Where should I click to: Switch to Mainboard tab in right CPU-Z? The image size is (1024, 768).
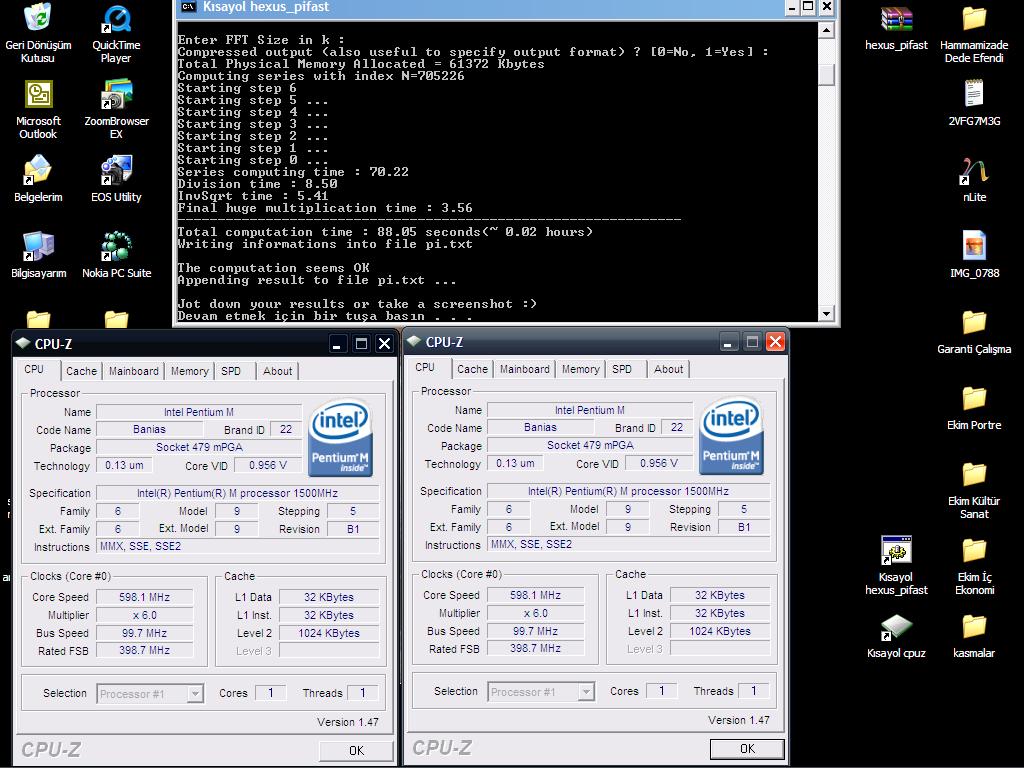(524, 369)
